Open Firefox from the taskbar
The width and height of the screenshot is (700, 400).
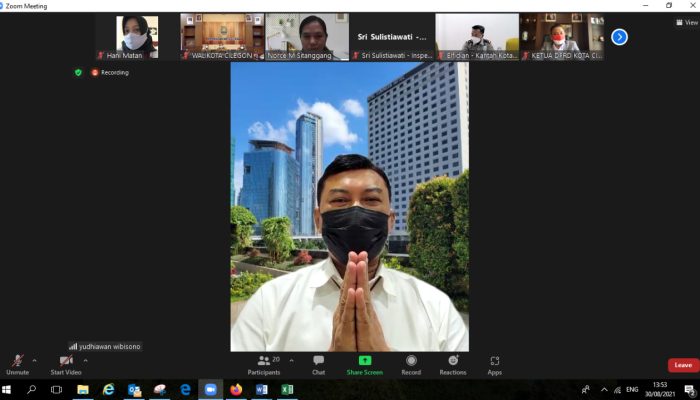point(236,389)
